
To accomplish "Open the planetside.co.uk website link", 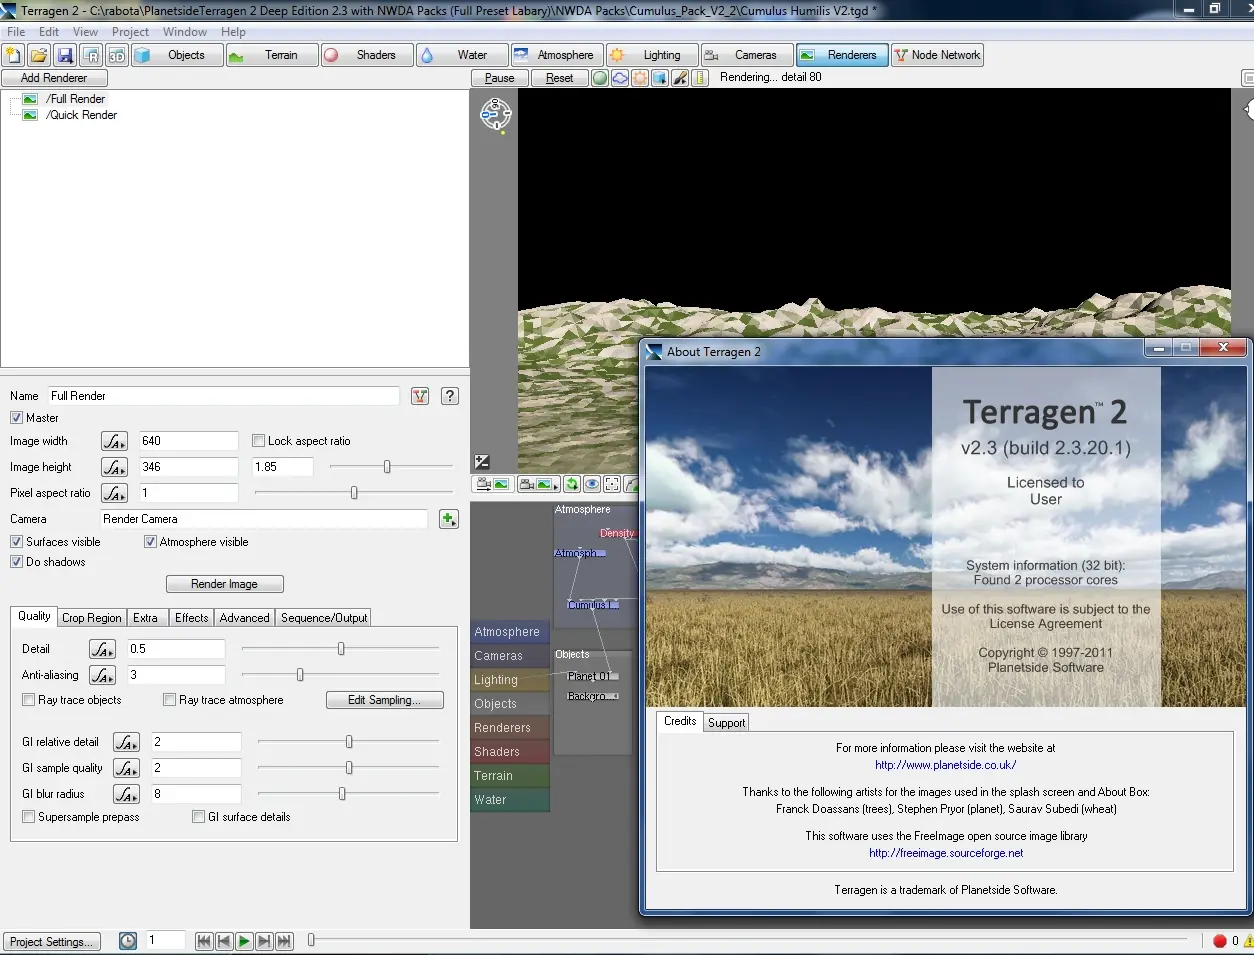I will click(945, 765).
